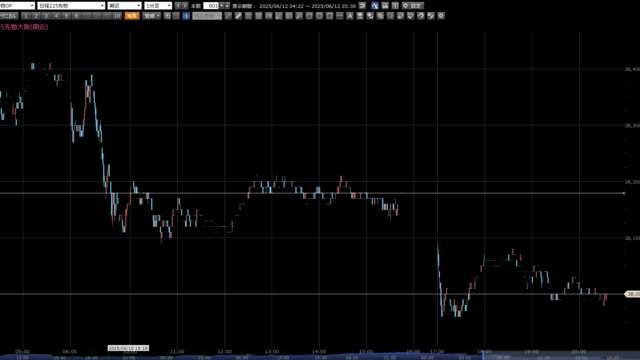Click the bar count field showing 801

pyautogui.click(x=211, y=6)
